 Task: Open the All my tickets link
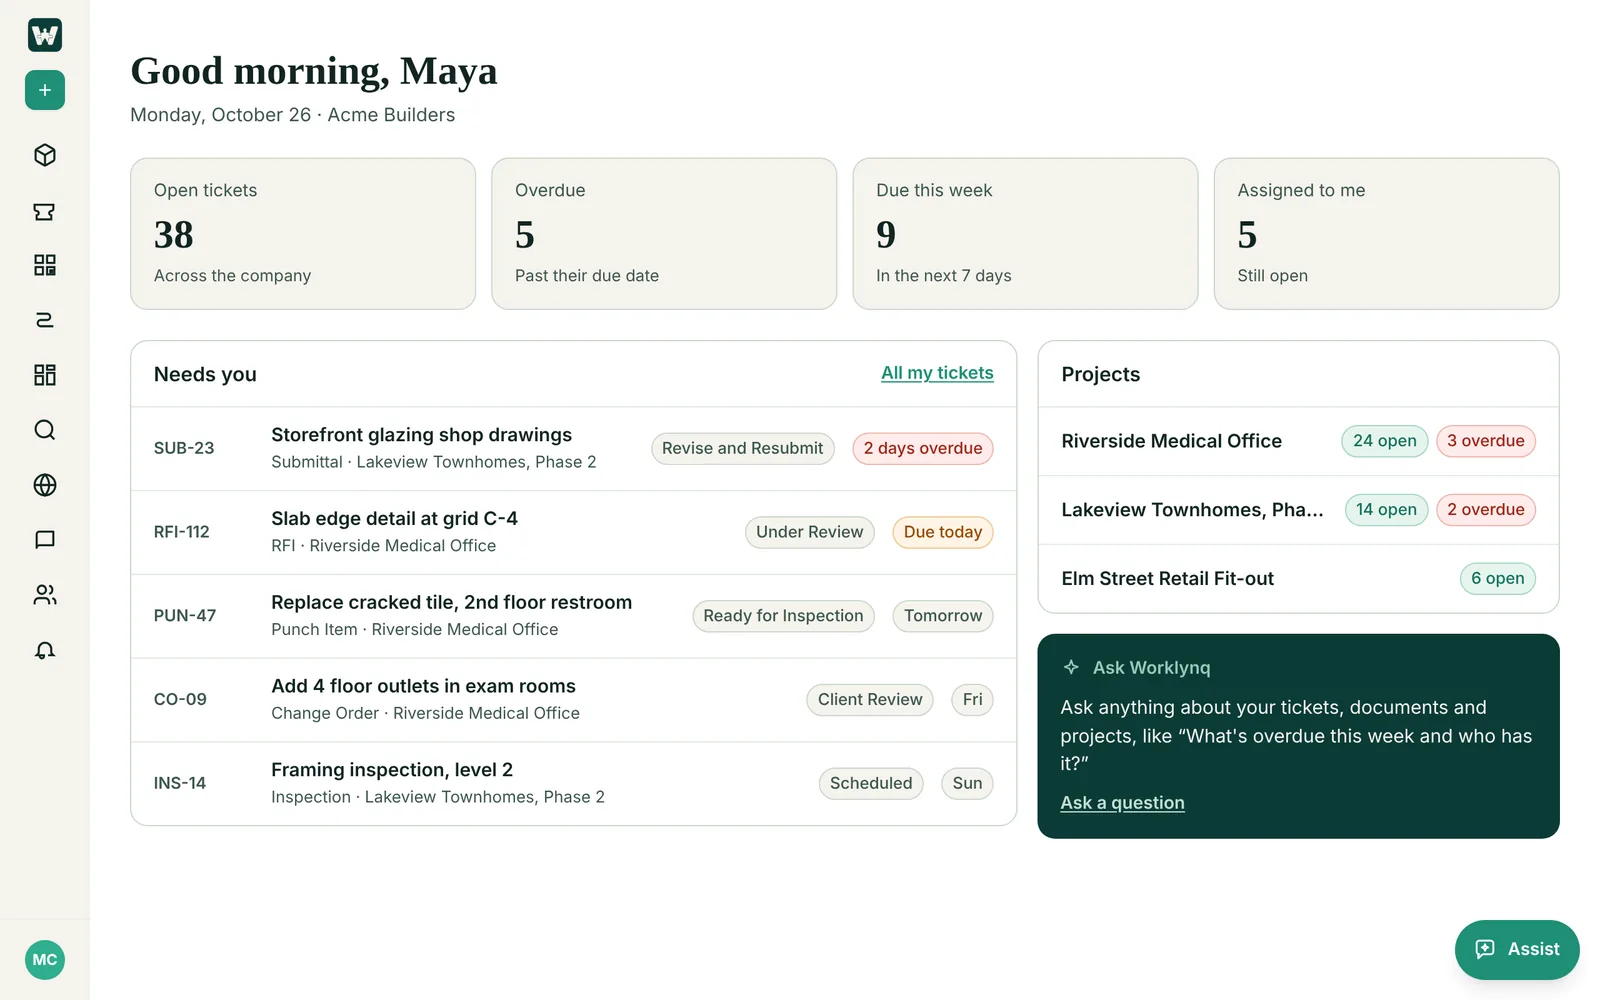(x=937, y=373)
